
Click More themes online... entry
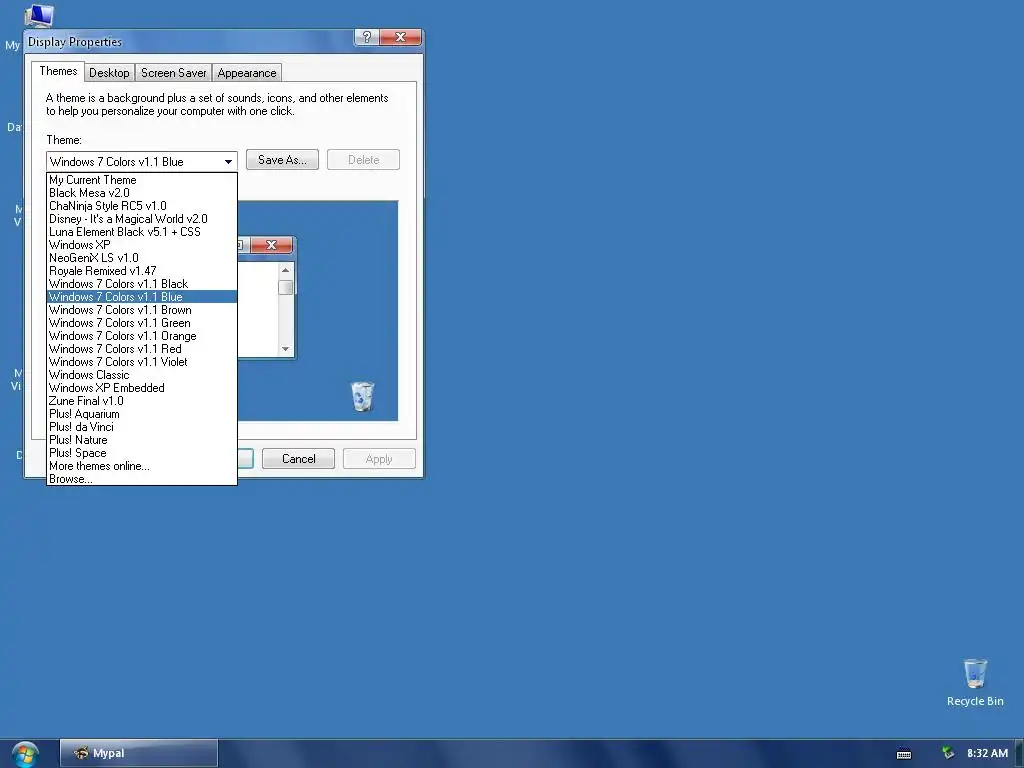click(142, 466)
